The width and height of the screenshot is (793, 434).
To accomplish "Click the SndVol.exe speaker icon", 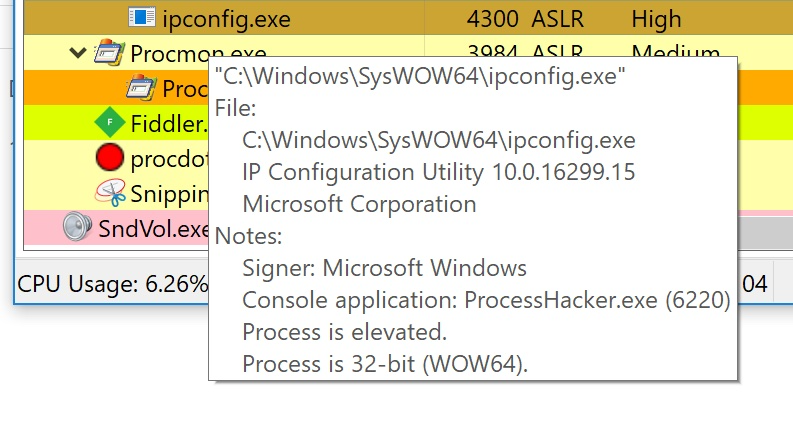I will 77,227.
